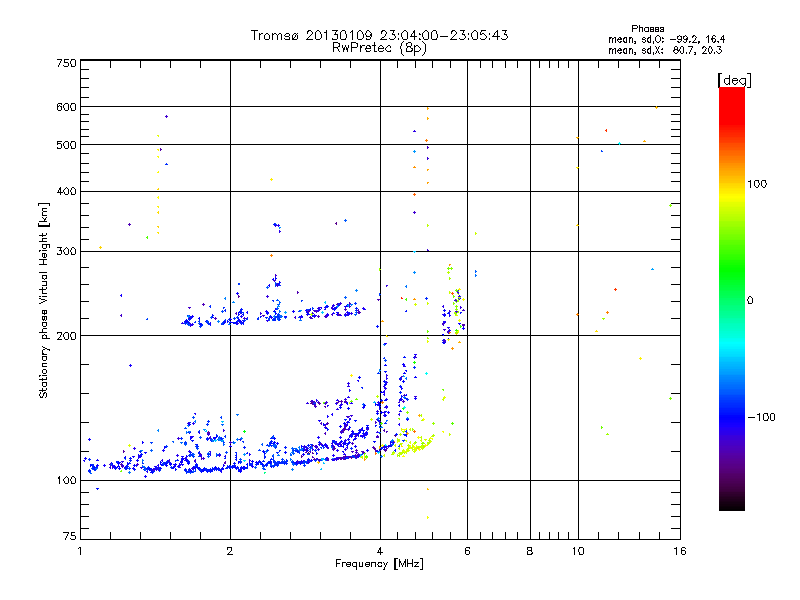This screenshot has height=600, width=800.
Task: Click the y-axis tick label '500'
Action: click(x=67, y=145)
